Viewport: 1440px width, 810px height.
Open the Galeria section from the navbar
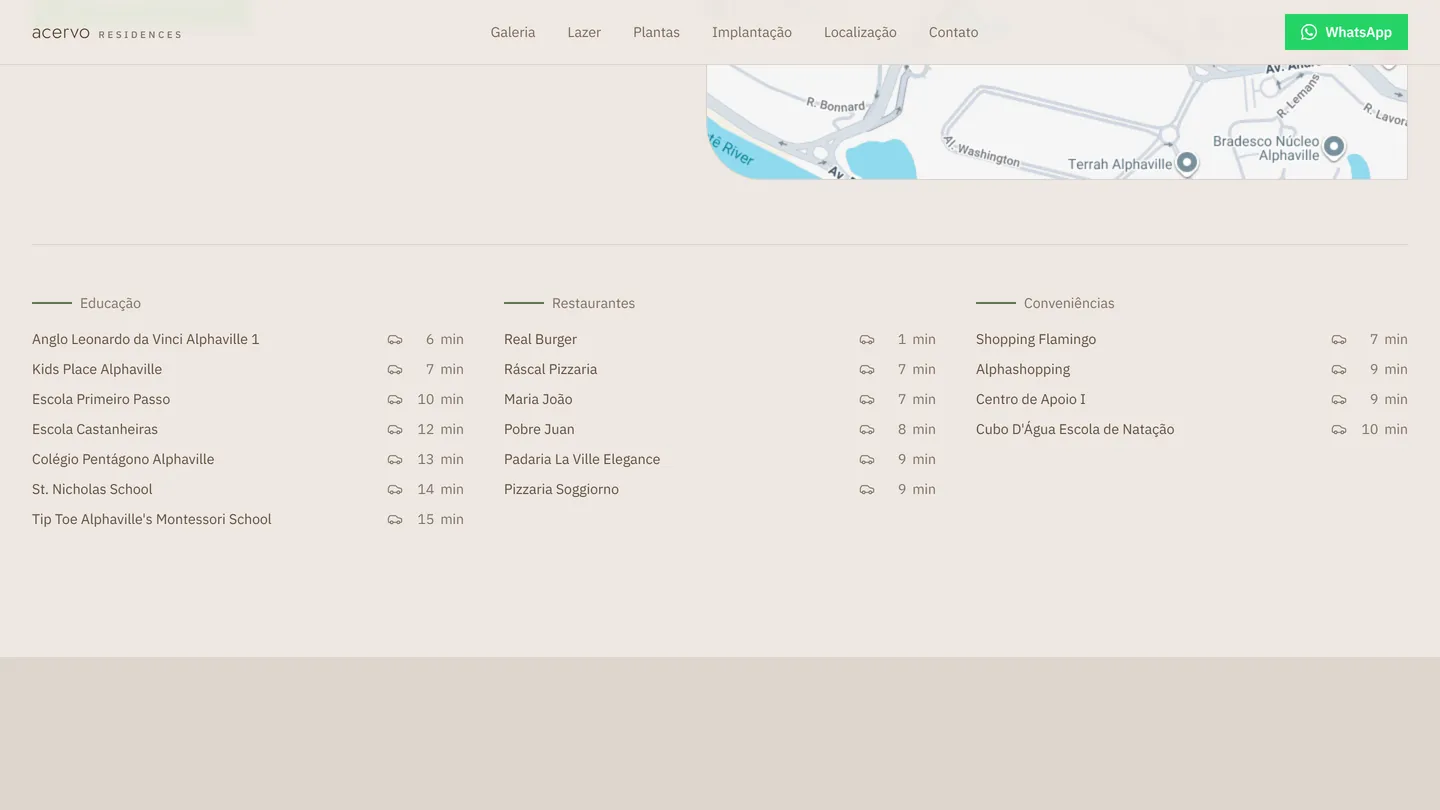click(513, 32)
